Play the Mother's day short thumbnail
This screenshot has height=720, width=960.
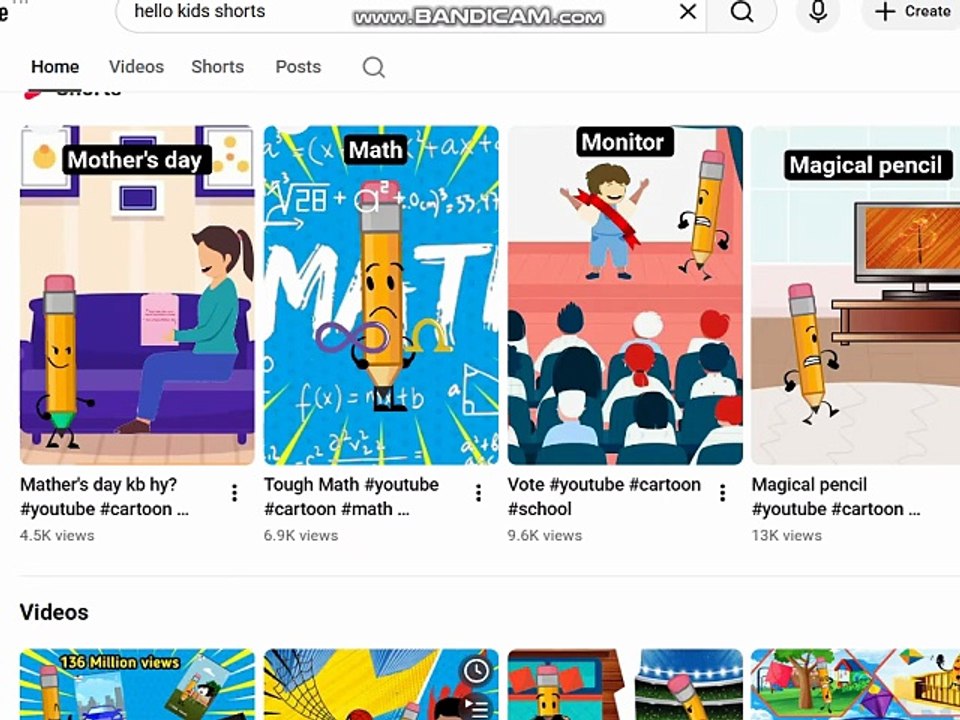click(137, 295)
